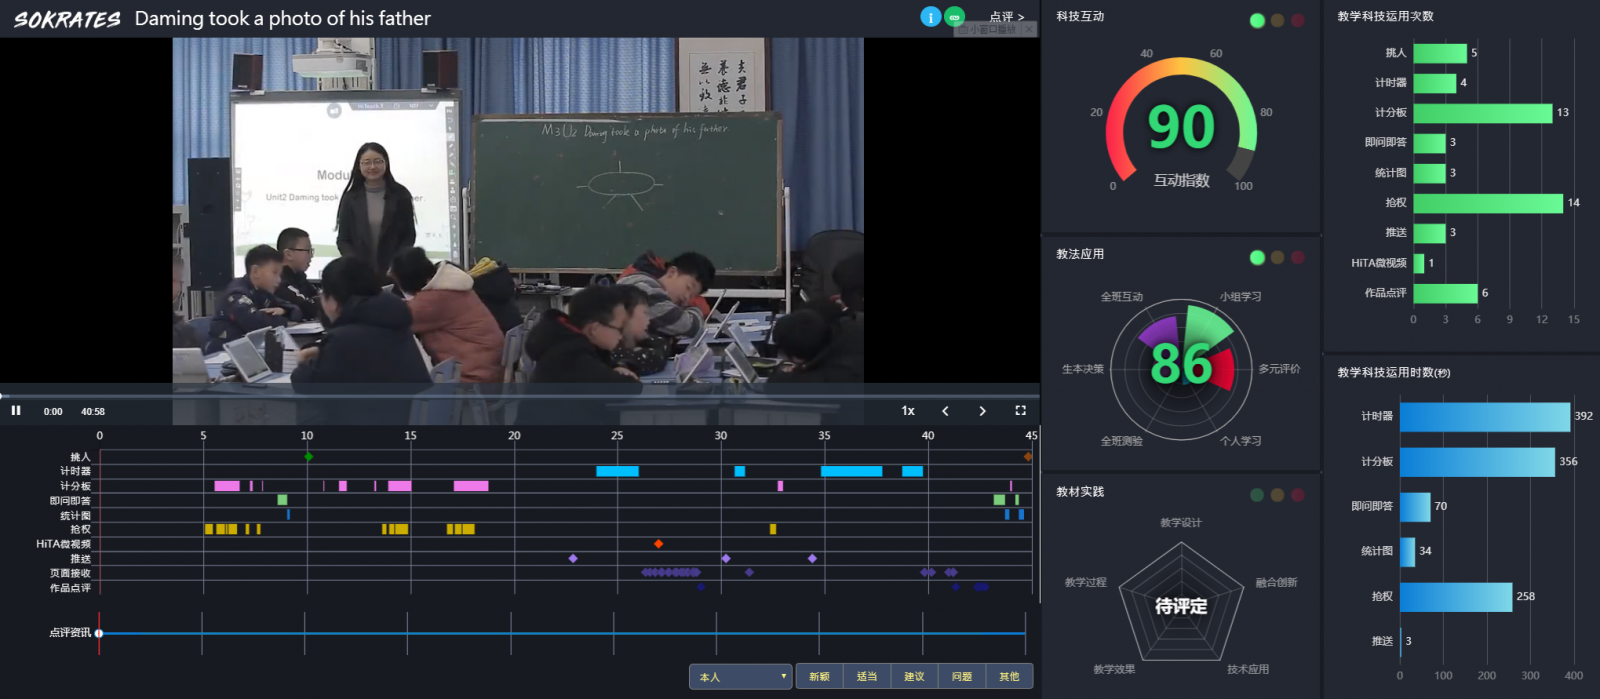Click the blue info icon

click(x=930, y=17)
